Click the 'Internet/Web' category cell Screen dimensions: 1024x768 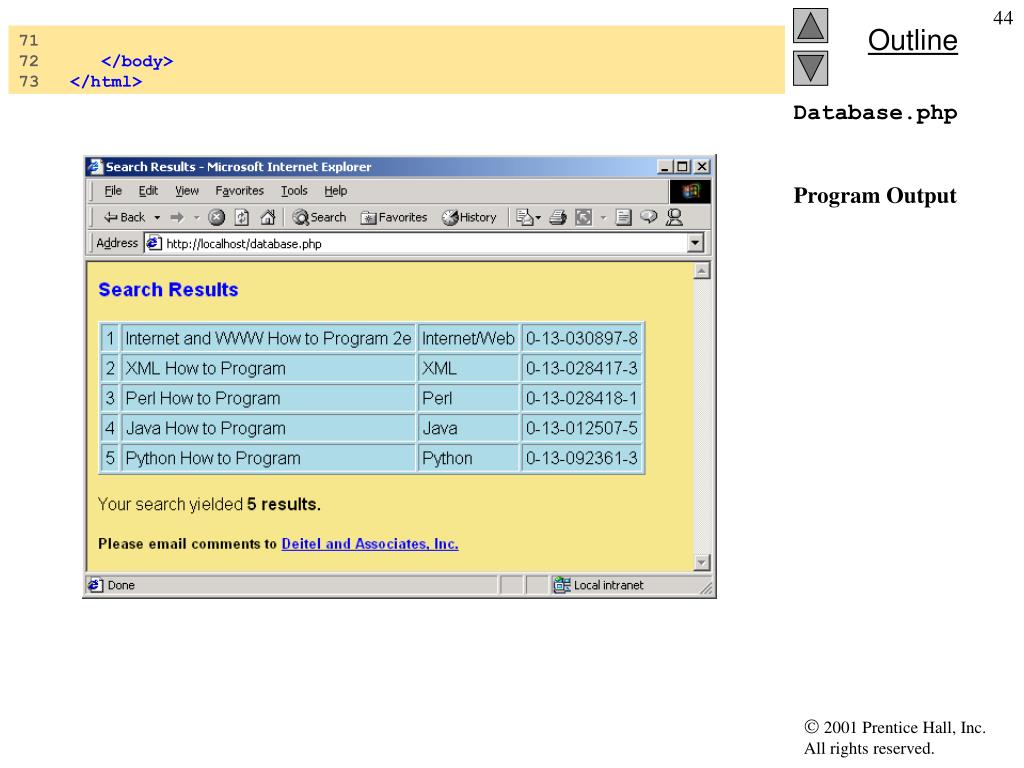468,338
